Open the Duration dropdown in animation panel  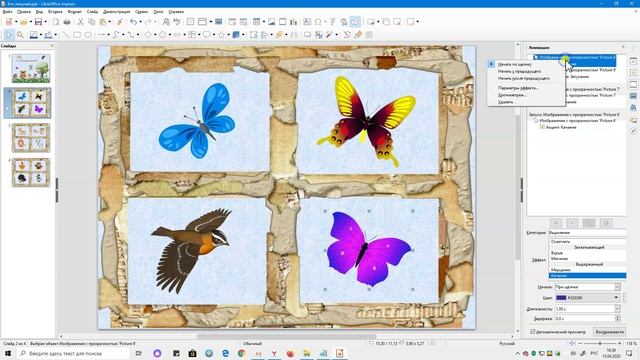click(618, 309)
